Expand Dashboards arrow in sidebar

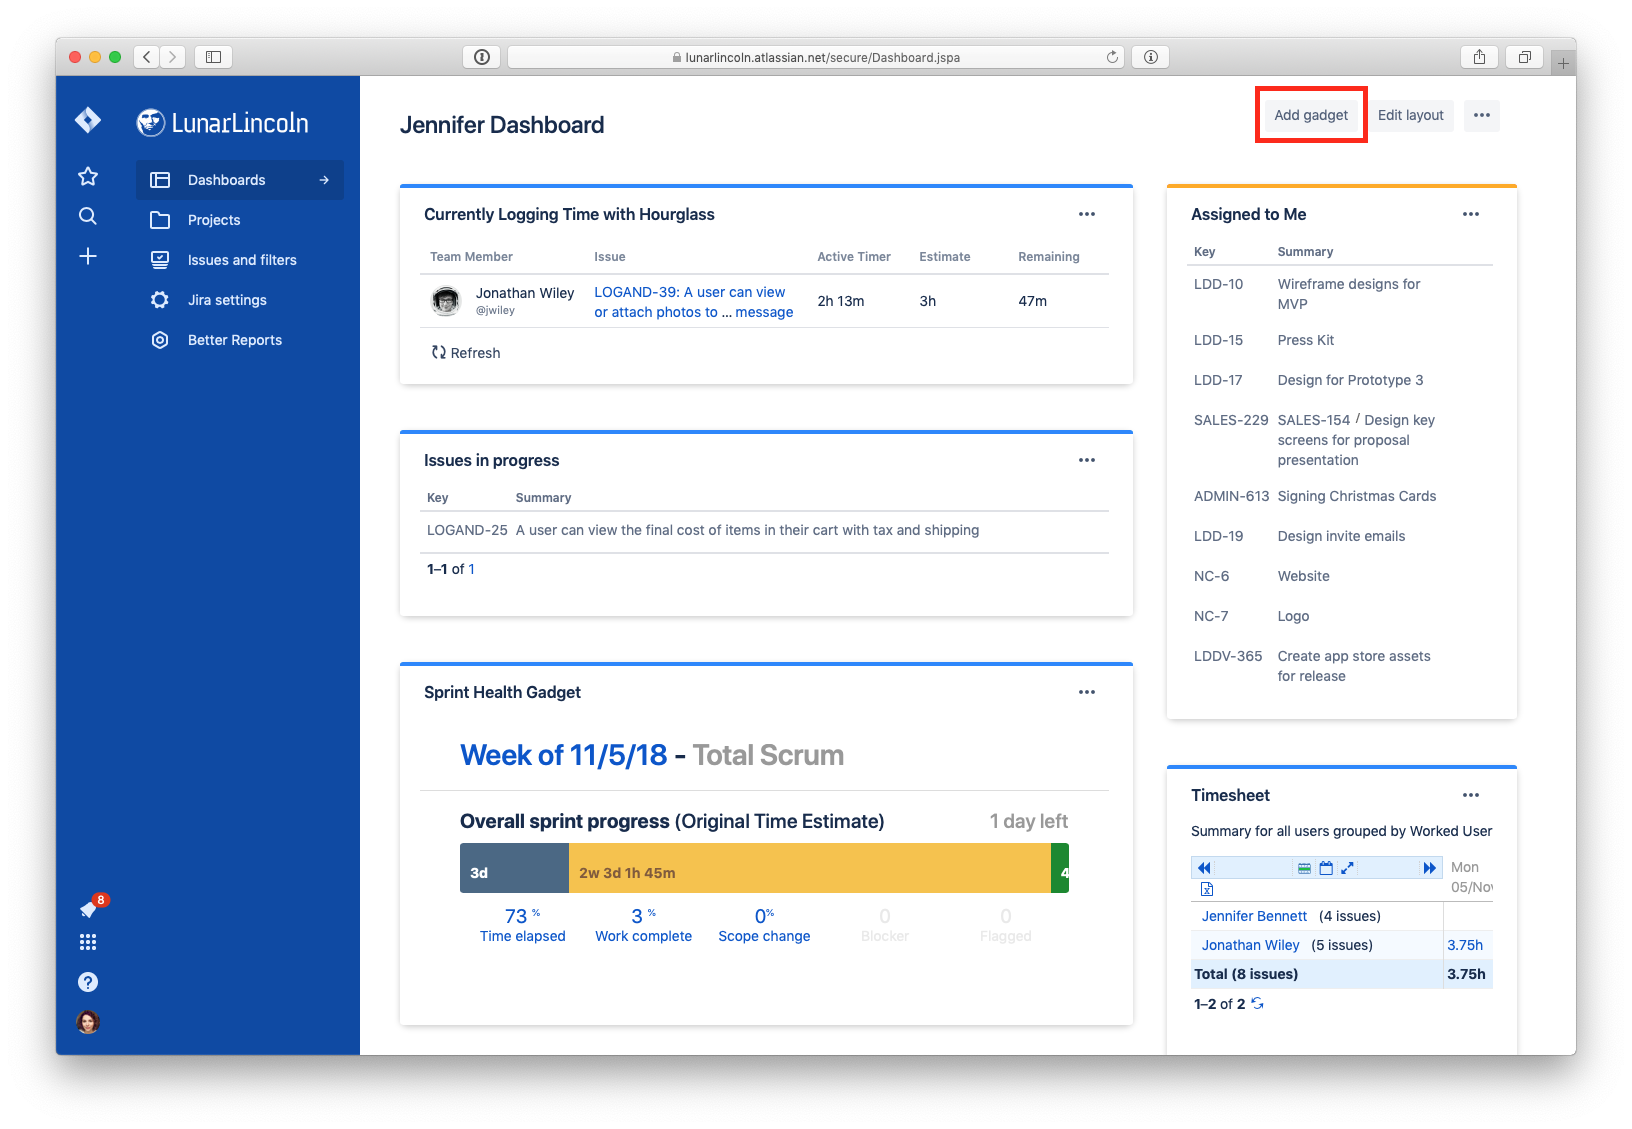click(x=324, y=180)
